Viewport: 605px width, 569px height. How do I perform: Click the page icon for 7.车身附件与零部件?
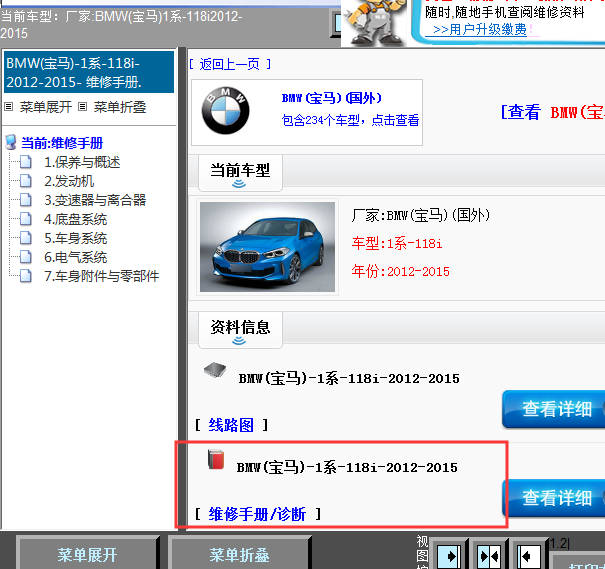coord(26,275)
